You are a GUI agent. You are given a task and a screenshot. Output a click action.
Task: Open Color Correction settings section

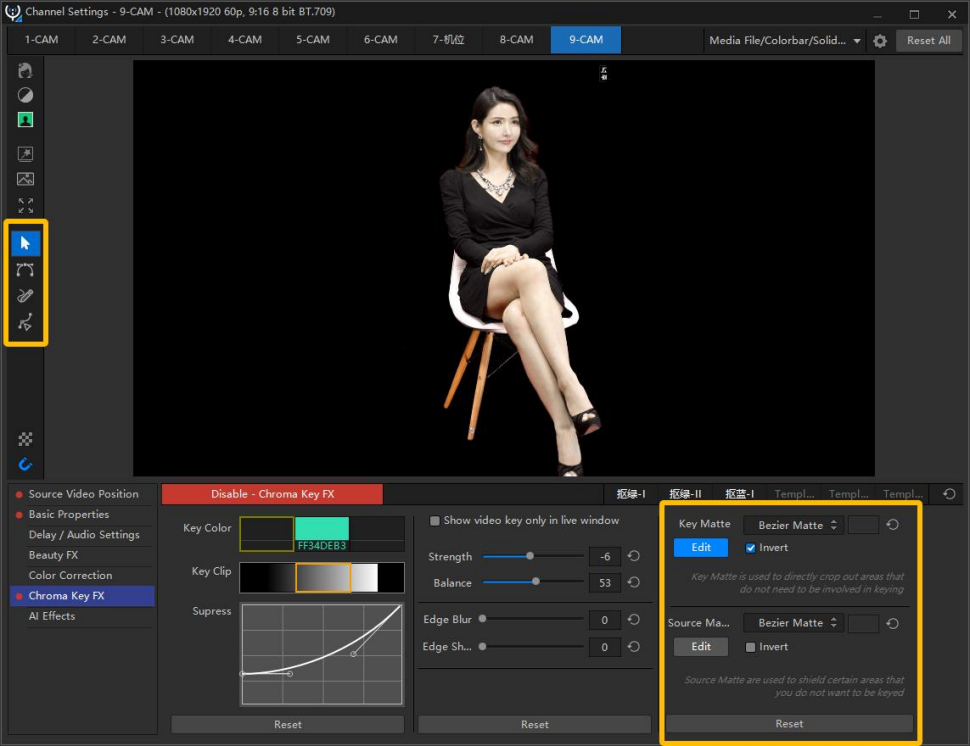[70, 576]
